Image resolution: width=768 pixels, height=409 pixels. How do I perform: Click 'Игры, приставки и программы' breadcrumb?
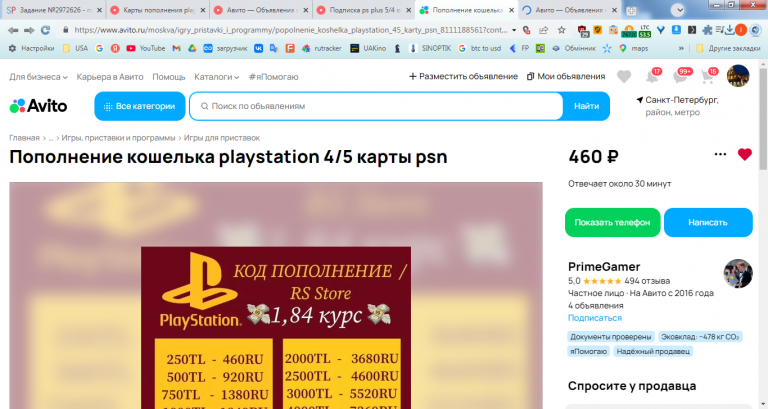click(x=119, y=138)
